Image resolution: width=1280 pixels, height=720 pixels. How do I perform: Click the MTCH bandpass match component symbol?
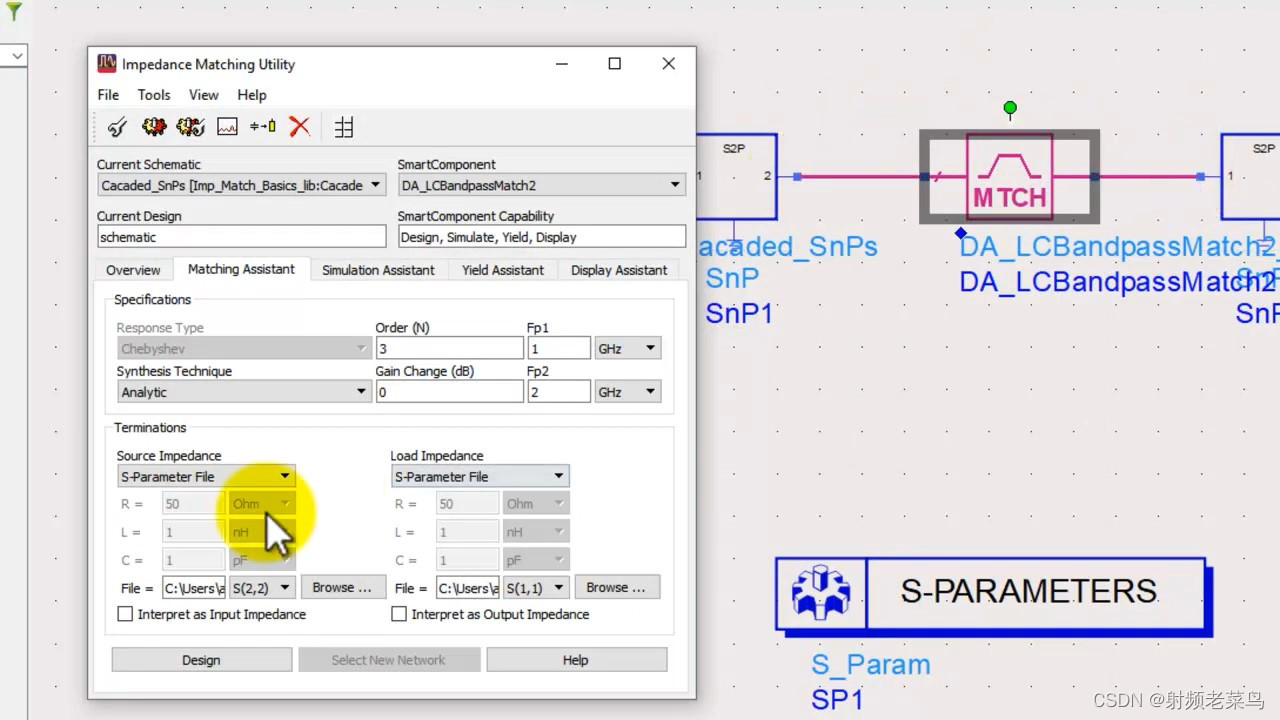point(1009,177)
